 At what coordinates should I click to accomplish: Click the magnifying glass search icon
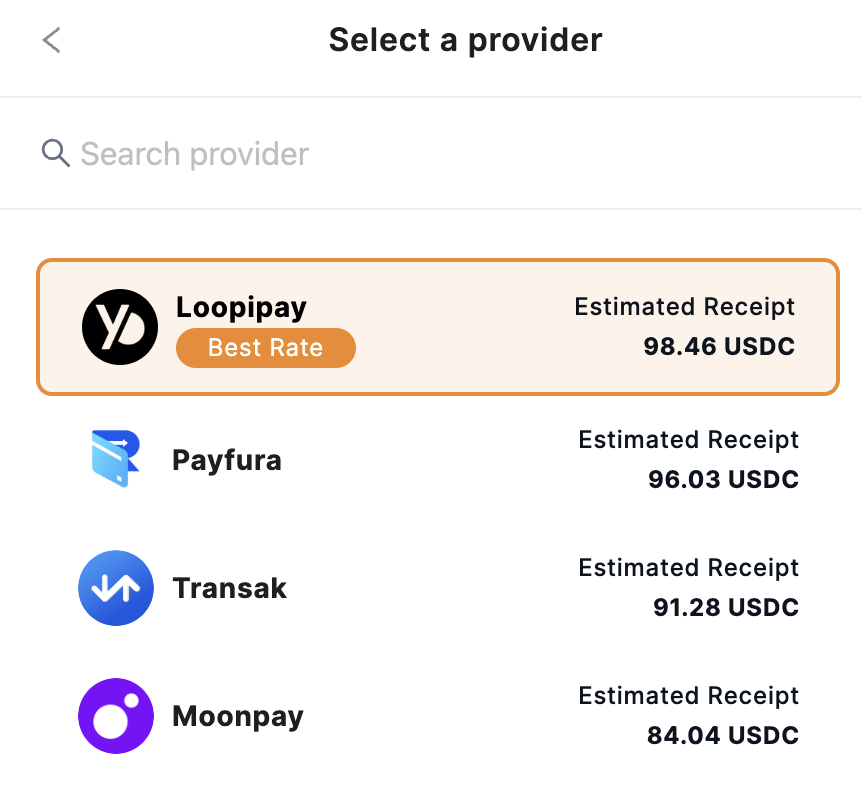pyautogui.click(x=55, y=153)
